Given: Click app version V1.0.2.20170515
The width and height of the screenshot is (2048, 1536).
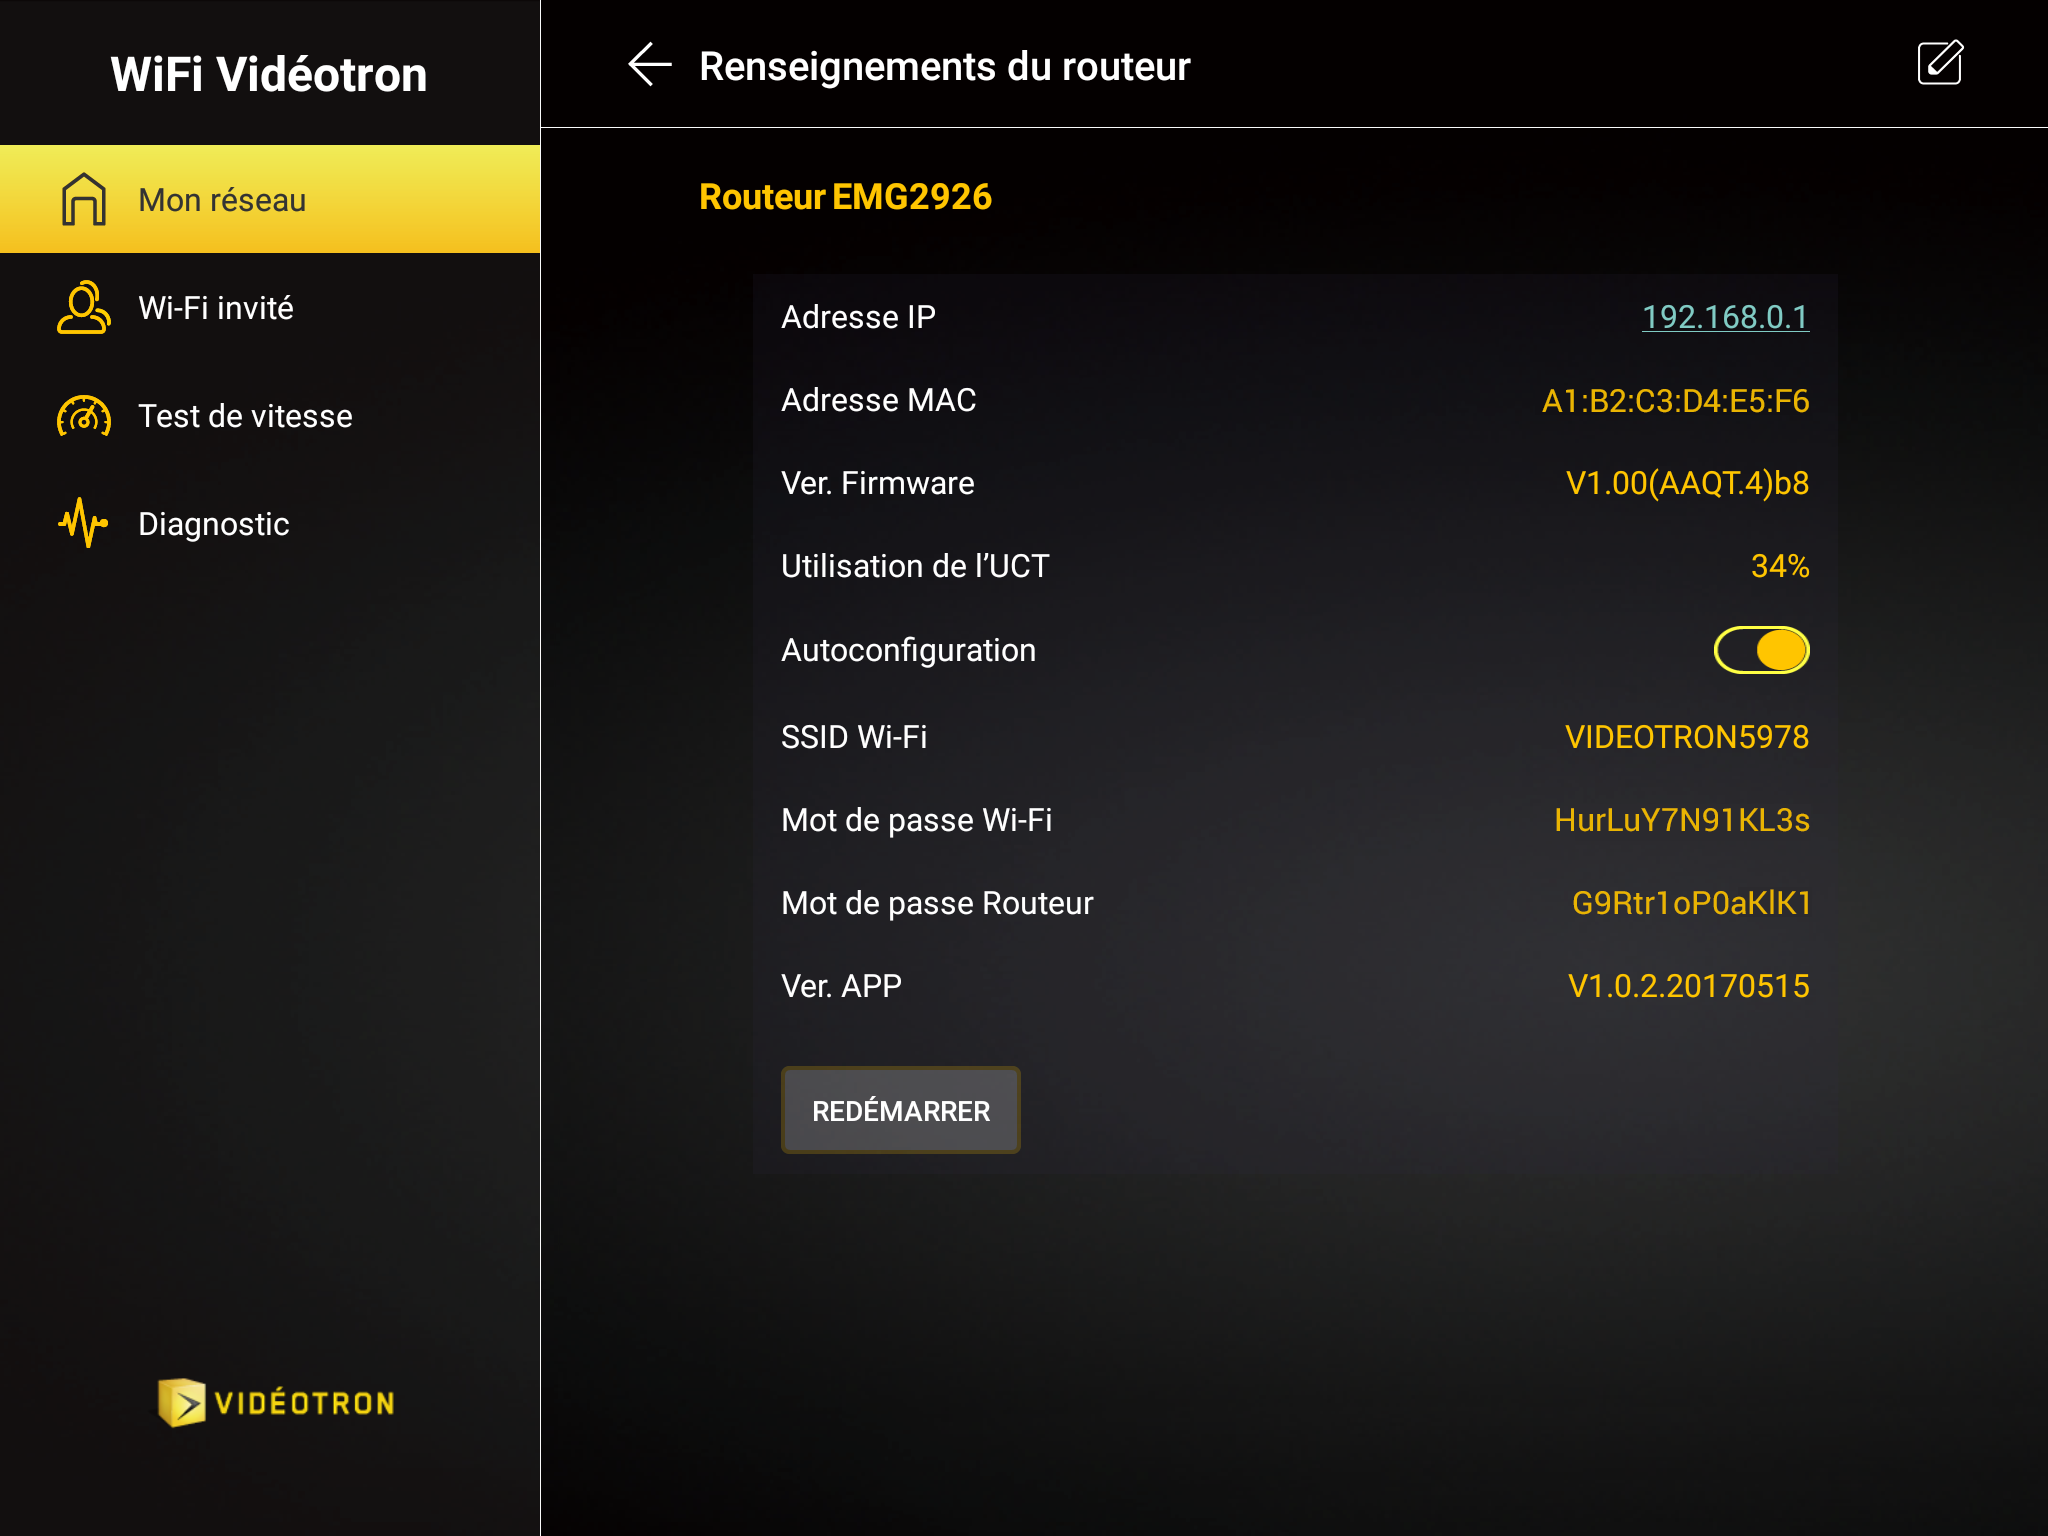Looking at the screenshot, I should [x=1688, y=986].
